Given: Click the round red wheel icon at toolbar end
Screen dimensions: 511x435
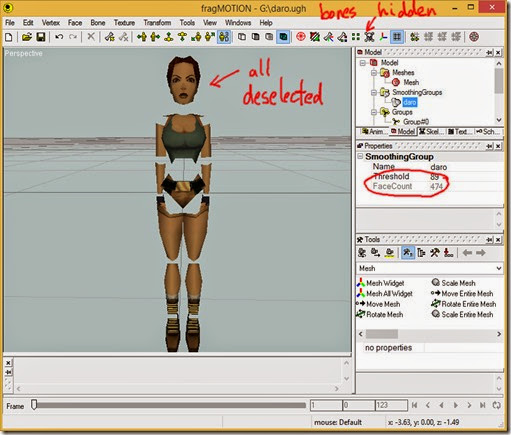Looking at the screenshot, I should coord(474,37).
